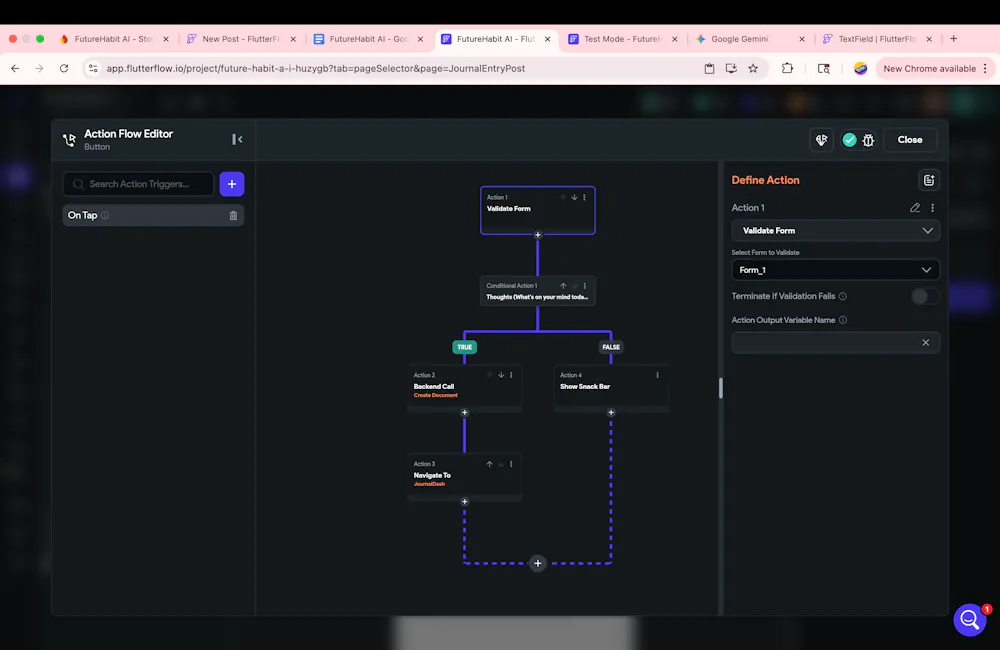Image resolution: width=1000 pixels, height=650 pixels.
Task: Switch to the Test Mode browser tab
Action: [x=622, y=39]
